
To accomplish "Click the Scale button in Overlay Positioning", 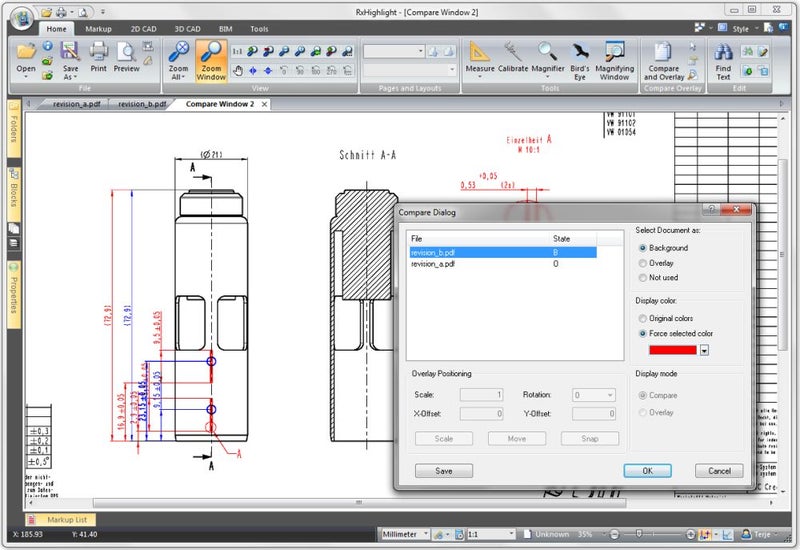I will pos(443,439).
